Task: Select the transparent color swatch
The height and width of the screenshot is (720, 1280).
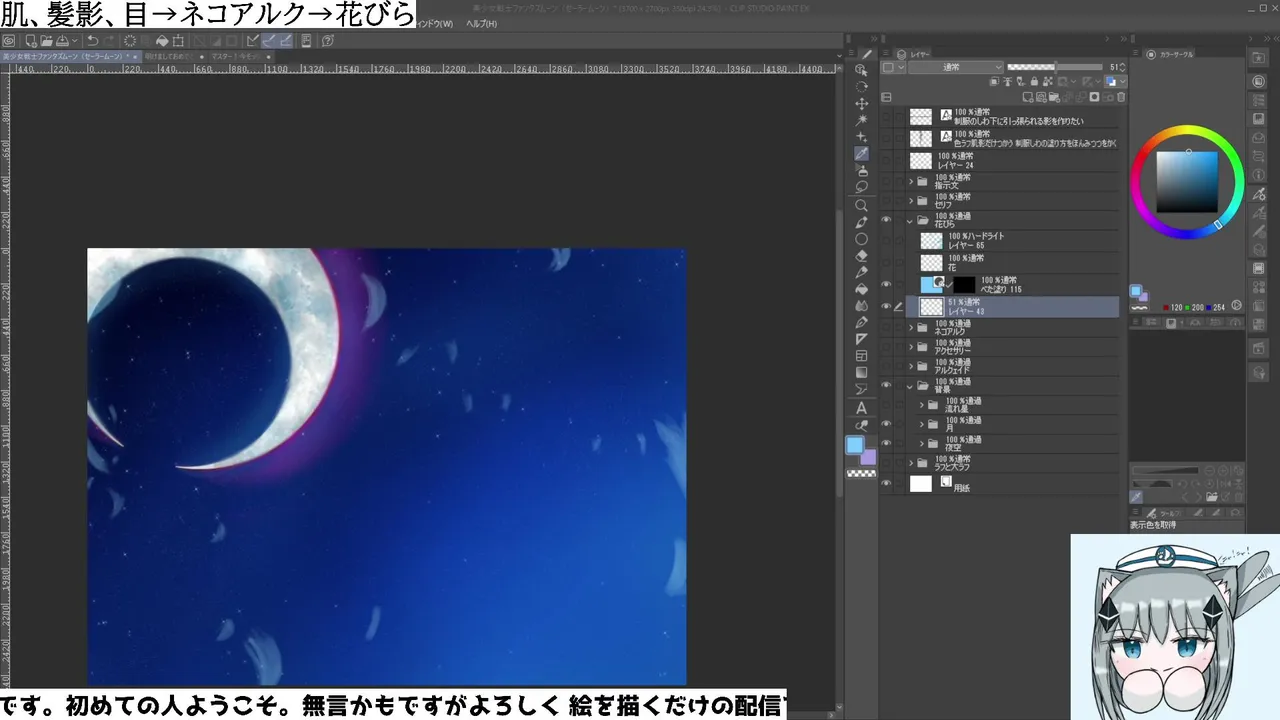Action: pyautogui.click(x=861, y=473)
